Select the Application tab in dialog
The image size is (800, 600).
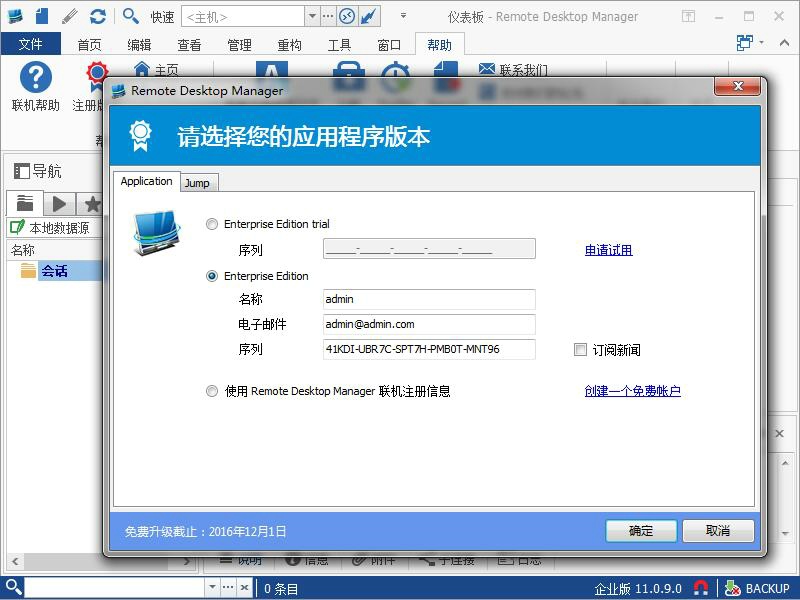[146, 181]
